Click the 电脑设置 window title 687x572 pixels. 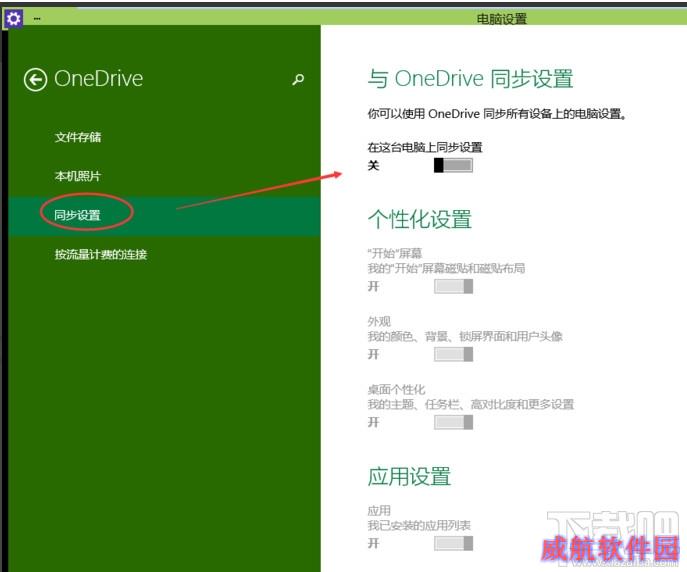coord(502,19)
